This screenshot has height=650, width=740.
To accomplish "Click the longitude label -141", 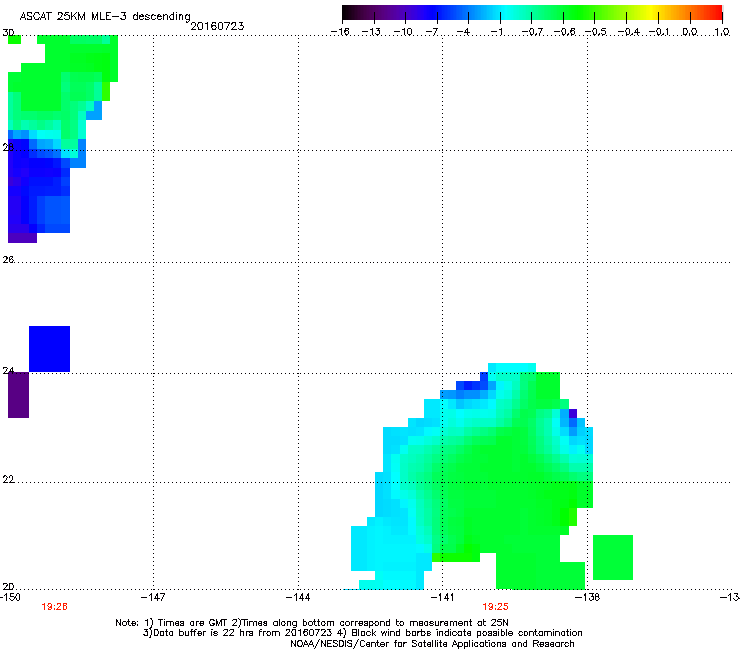I will [x=443, y=597].
